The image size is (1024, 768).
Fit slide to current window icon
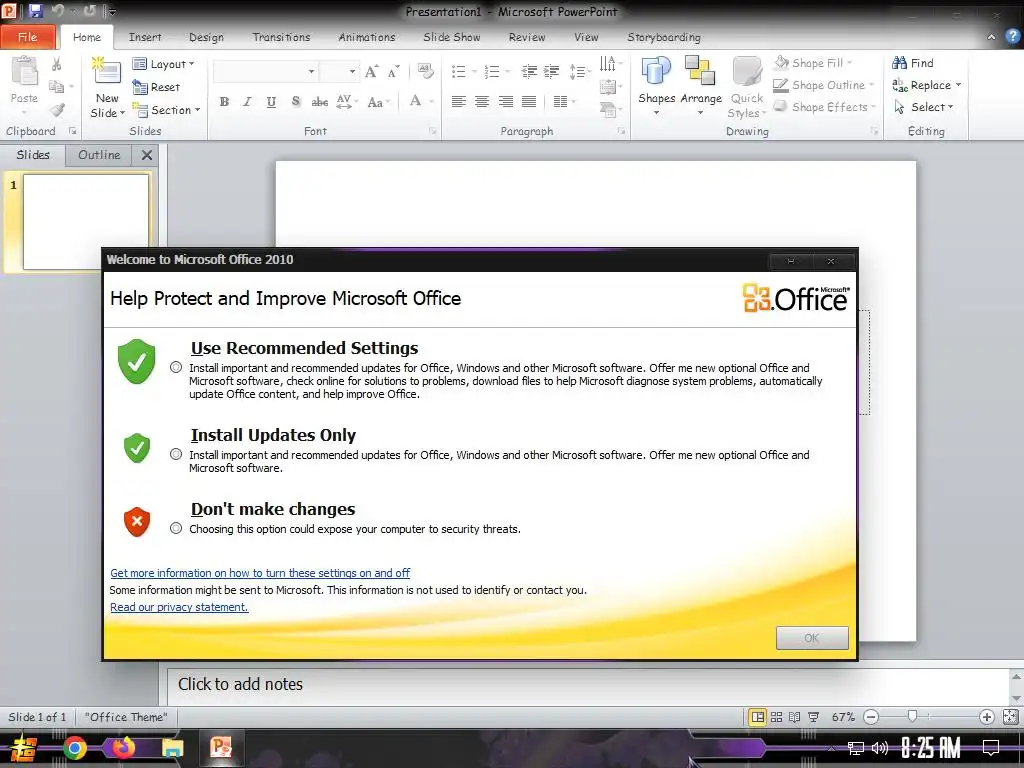coord(1010,717)
